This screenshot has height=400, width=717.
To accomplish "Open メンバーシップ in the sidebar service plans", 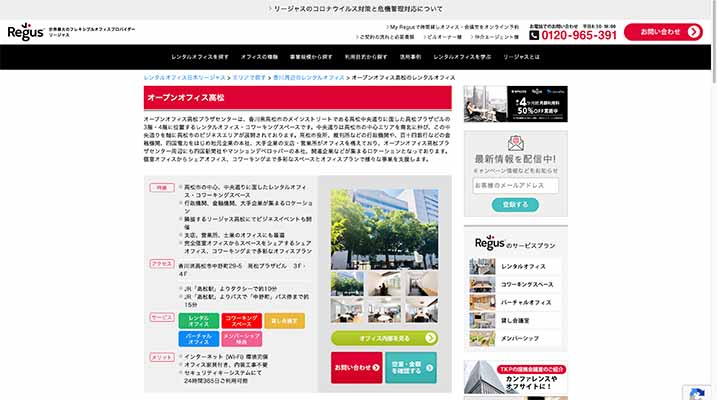I will [515, 339].
